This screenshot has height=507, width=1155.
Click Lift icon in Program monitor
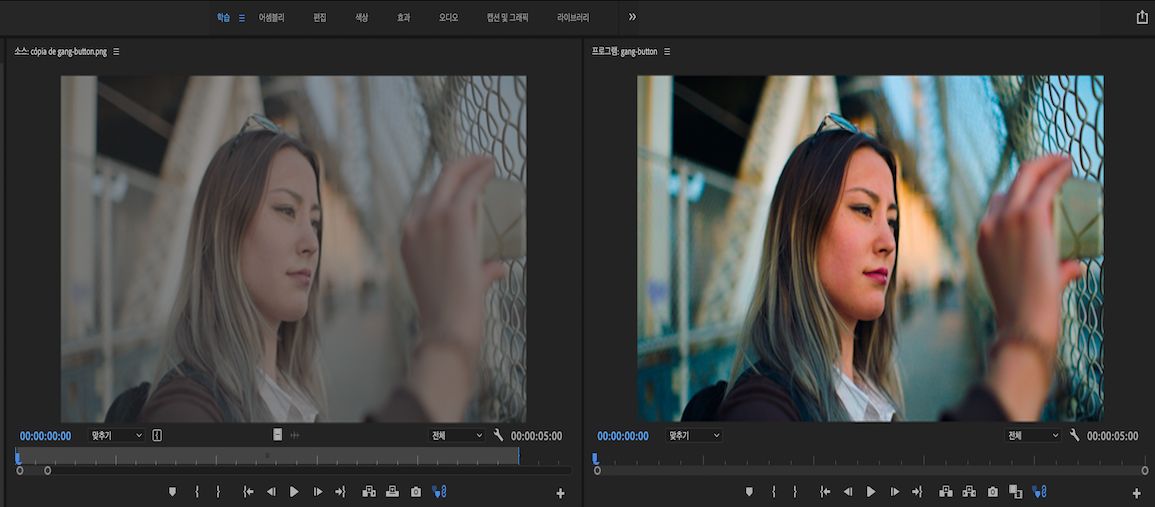pyautogui.click(x=945, y=491)
